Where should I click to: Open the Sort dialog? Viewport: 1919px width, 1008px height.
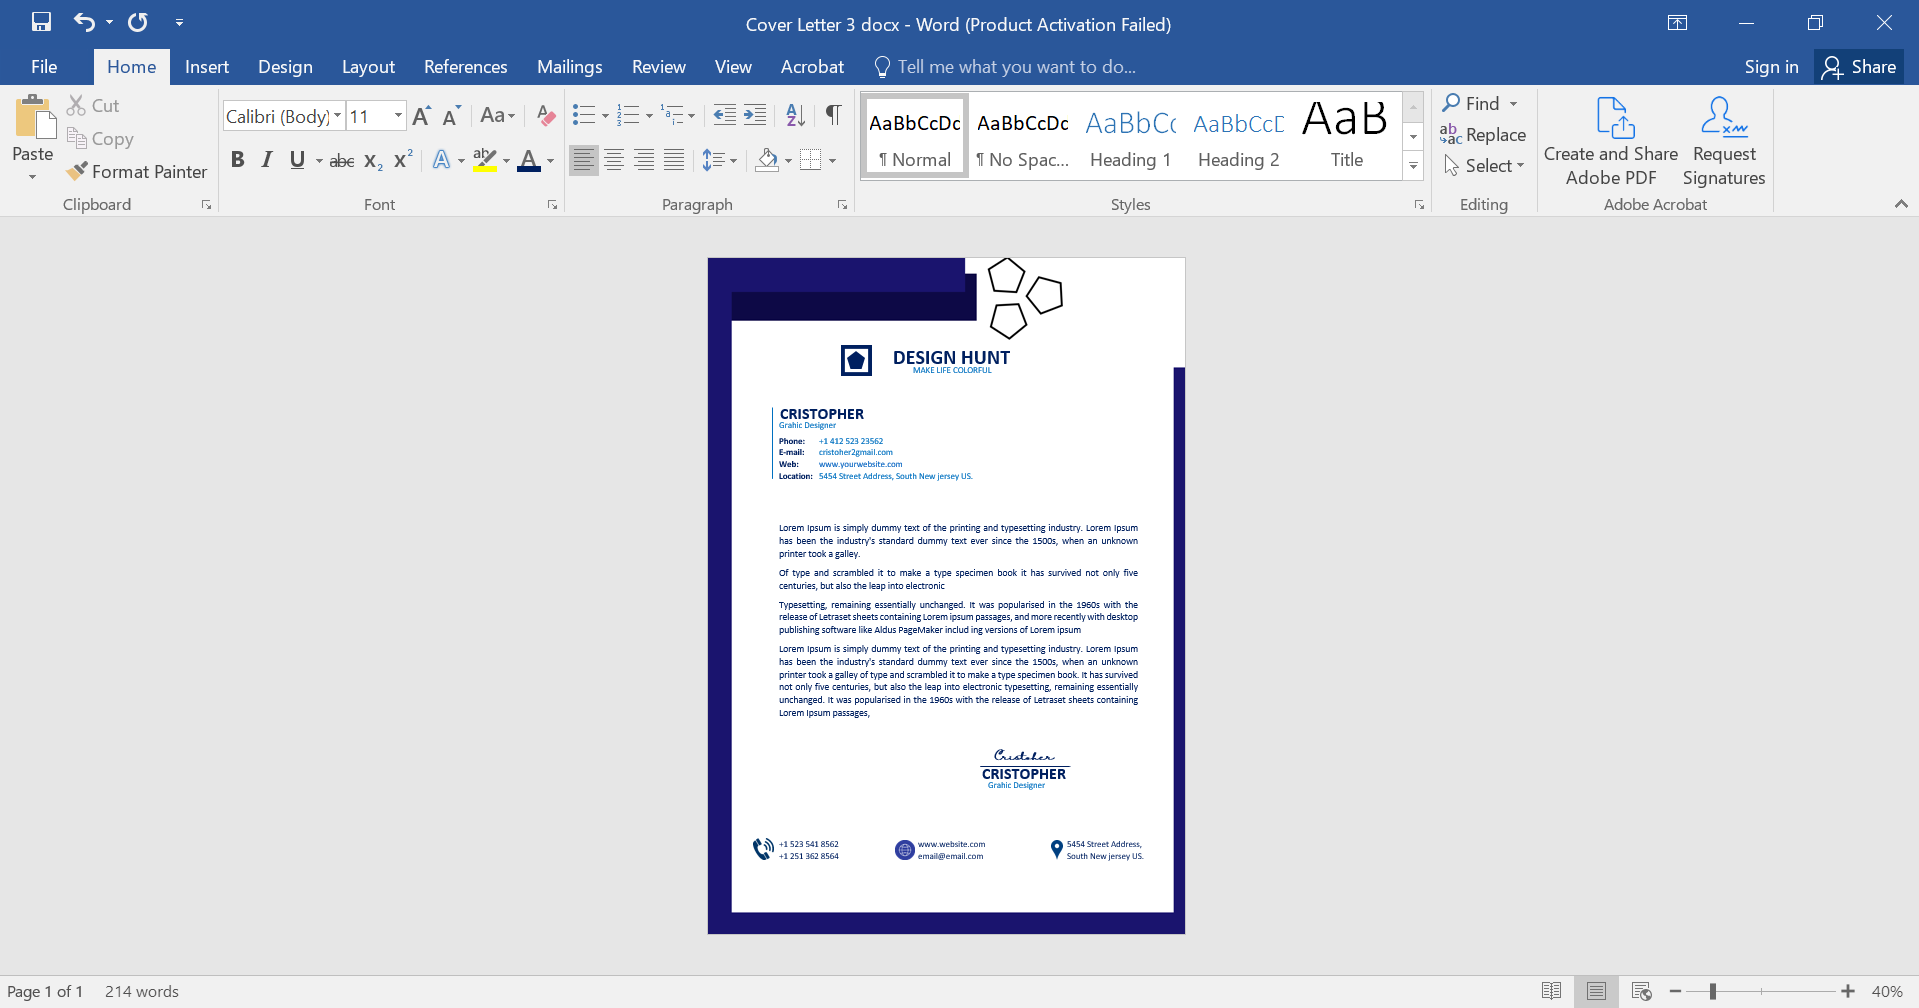[793, 115]
